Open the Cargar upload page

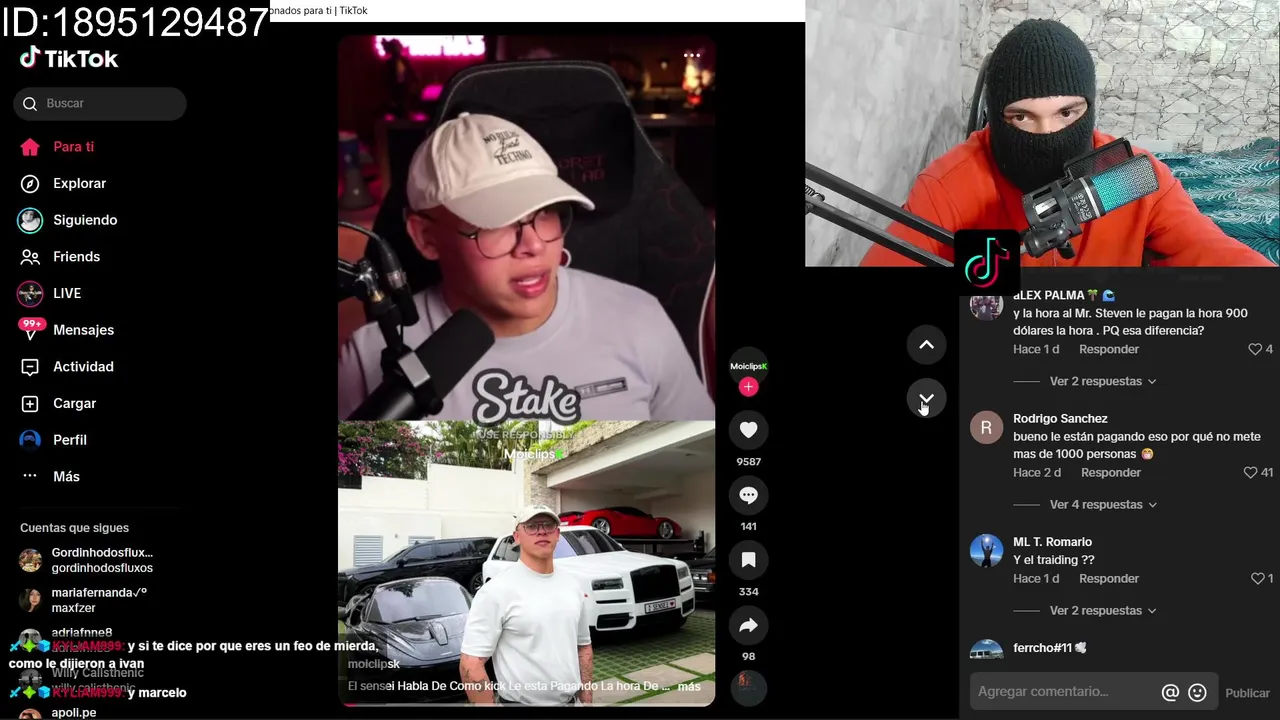pyautogui.click(x=59, y=404)
